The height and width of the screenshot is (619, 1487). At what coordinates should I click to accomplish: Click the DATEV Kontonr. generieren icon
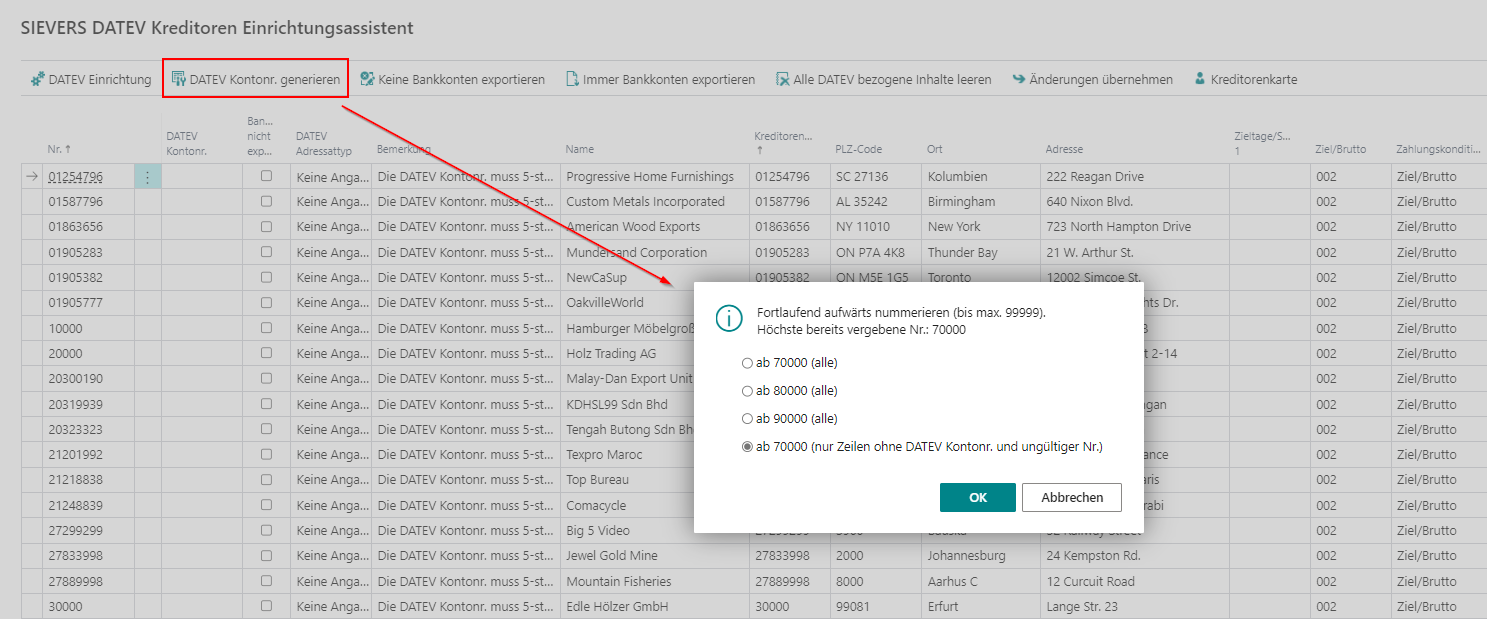pyautogui.click(x=179, y=79)
